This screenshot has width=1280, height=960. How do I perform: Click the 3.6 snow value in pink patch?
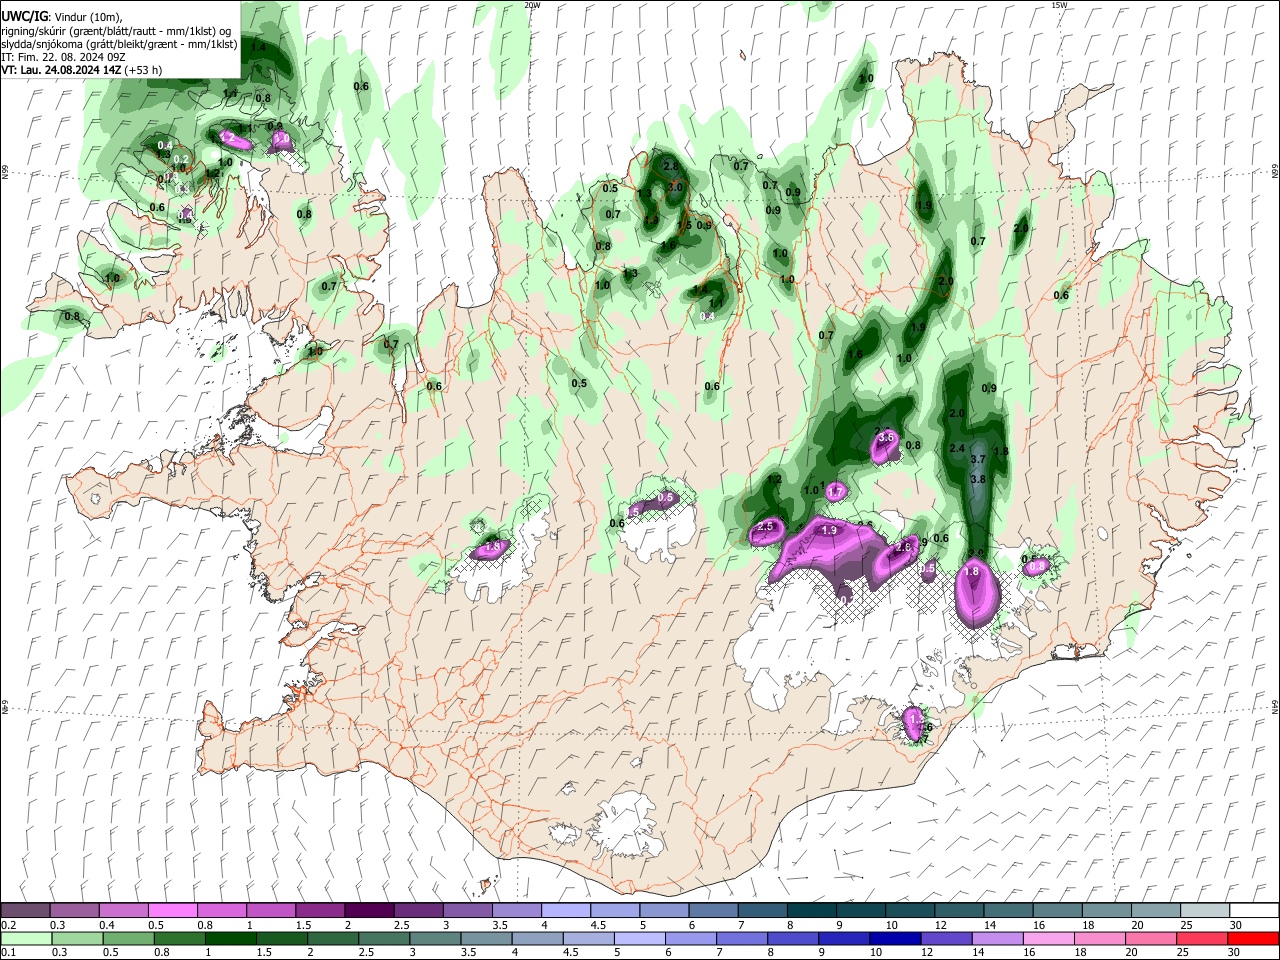click(885, 438)
